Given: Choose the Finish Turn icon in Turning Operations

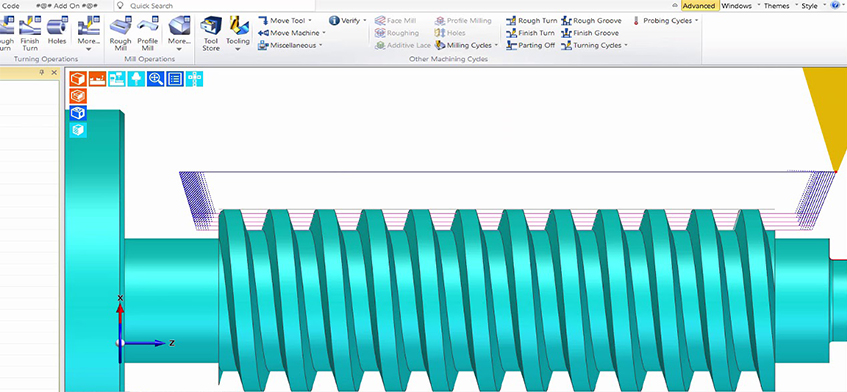Looking at the screenshot, I should [x=30, y=34].
